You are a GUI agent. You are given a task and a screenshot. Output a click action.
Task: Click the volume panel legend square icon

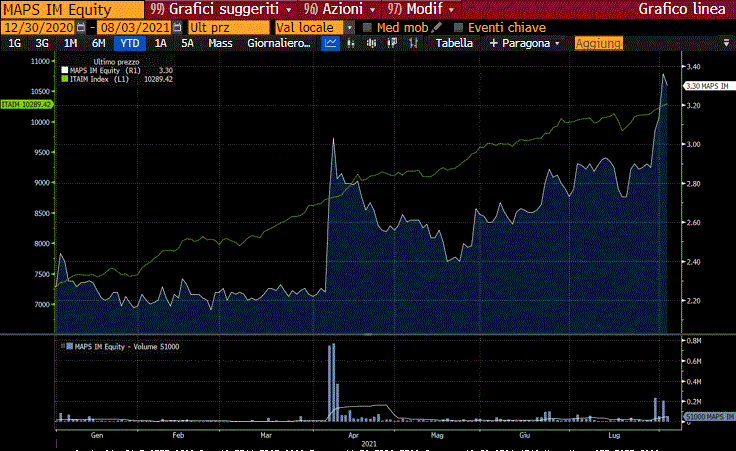69,346
